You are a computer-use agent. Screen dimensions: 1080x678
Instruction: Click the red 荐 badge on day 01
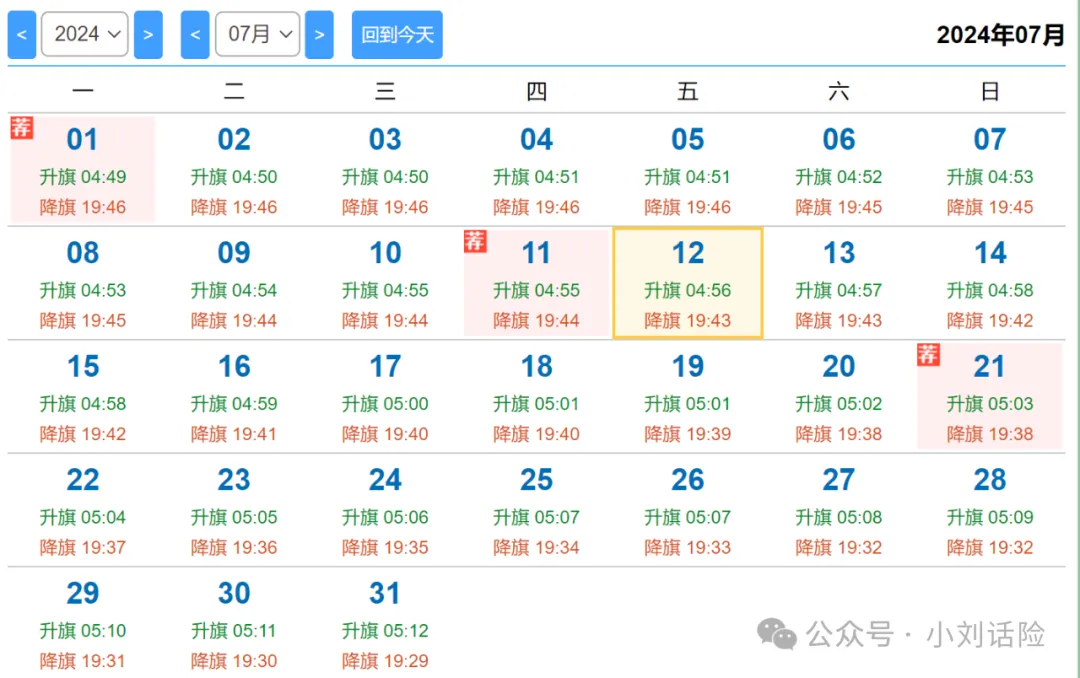pos(21,127)
